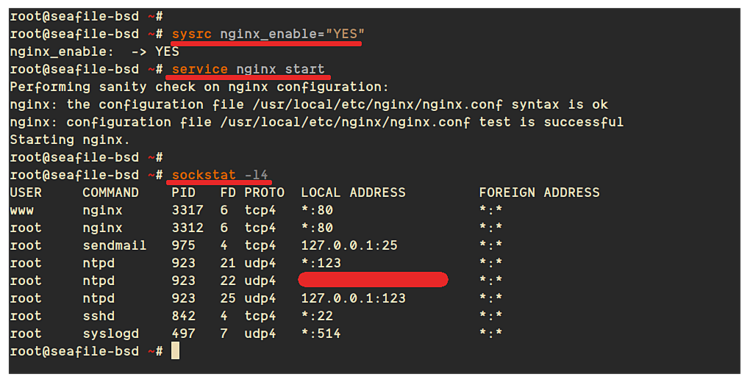The height and width of the screenshot is (382, 750).
Task: Click PID 3317 in the nginx row
Action: coord(188,210)
